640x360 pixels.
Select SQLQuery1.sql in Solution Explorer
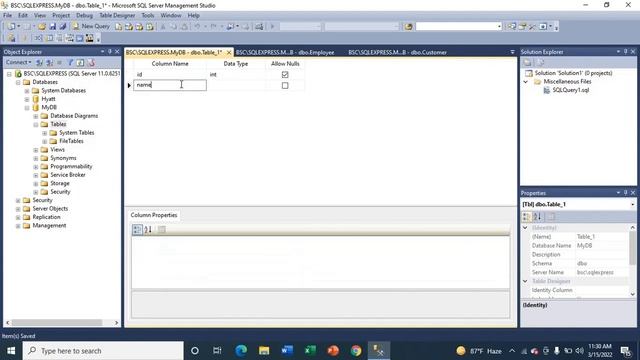coord(571,90)
